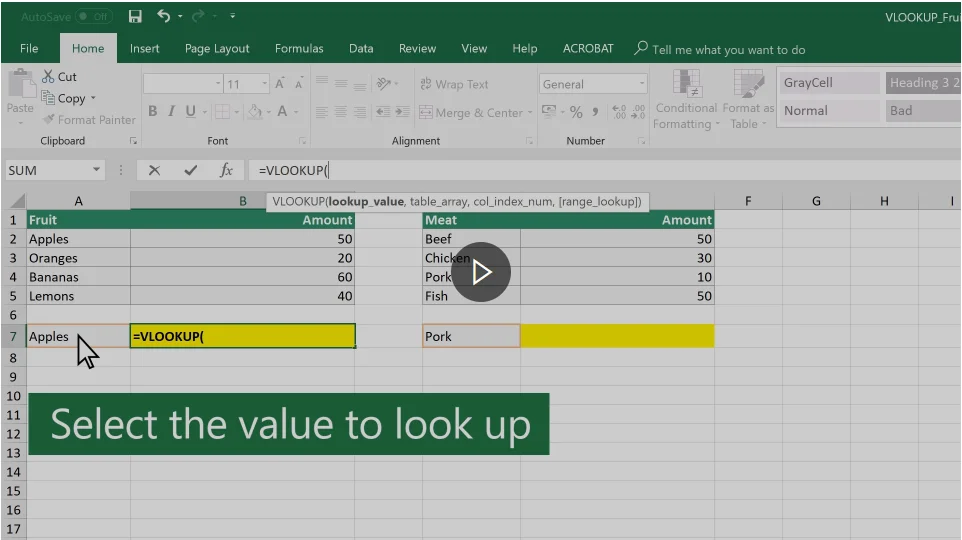Open the File tab
The width and height of the screenshot is (962, 540).
coord(29,48)
